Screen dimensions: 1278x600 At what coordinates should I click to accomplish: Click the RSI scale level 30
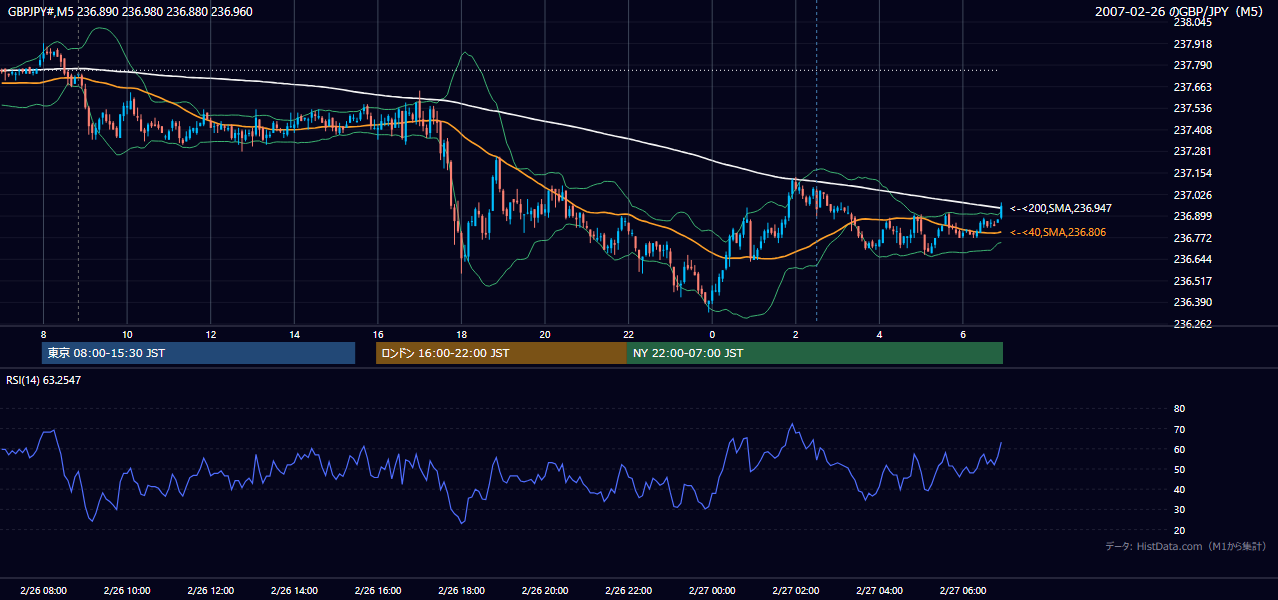coord(1179,510)
